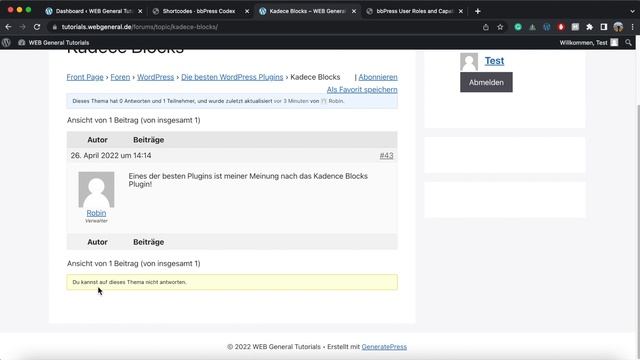Open Robin's profile link under avatar
Viewport: 640px width, 360px height.
pyautogui.click(x=96, y=213)
